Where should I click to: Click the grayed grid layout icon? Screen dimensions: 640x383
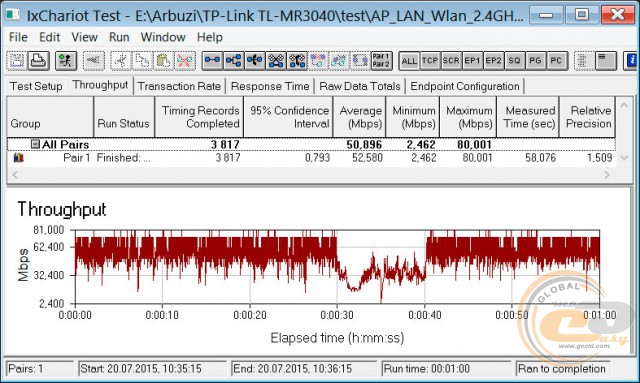click(584, 61)
